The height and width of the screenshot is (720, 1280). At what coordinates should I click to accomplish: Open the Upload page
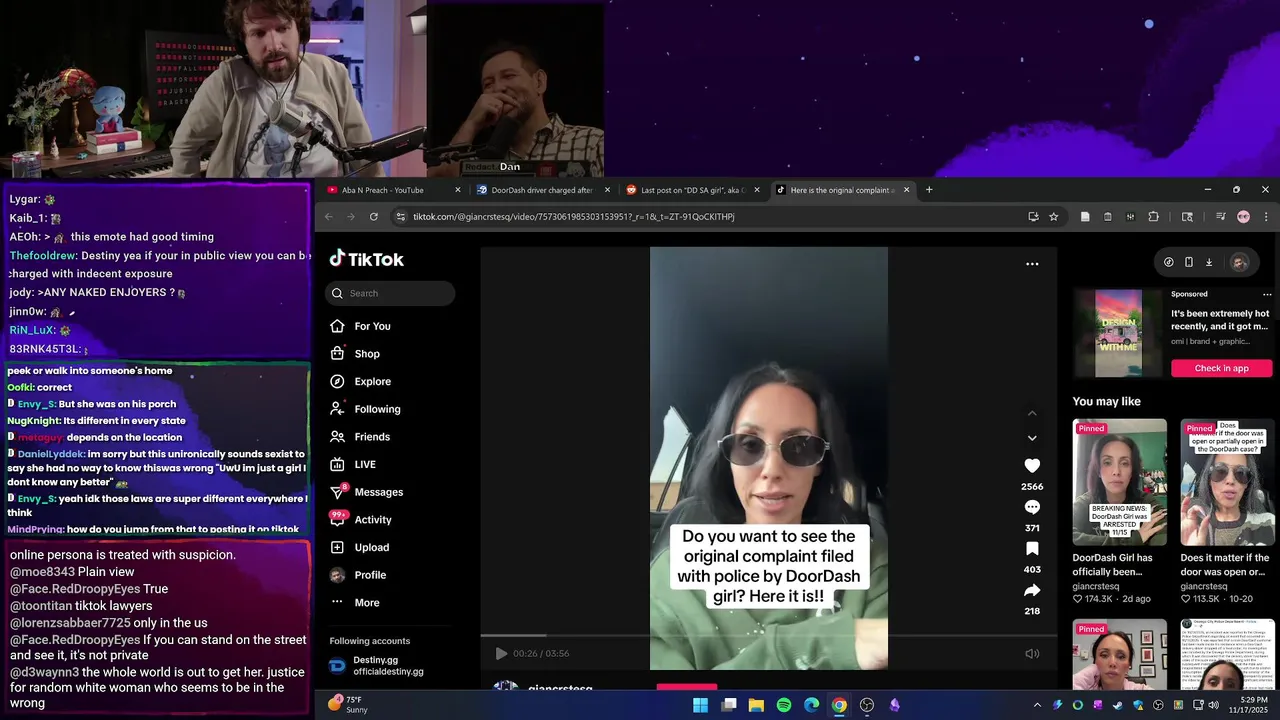pos(360,547)
